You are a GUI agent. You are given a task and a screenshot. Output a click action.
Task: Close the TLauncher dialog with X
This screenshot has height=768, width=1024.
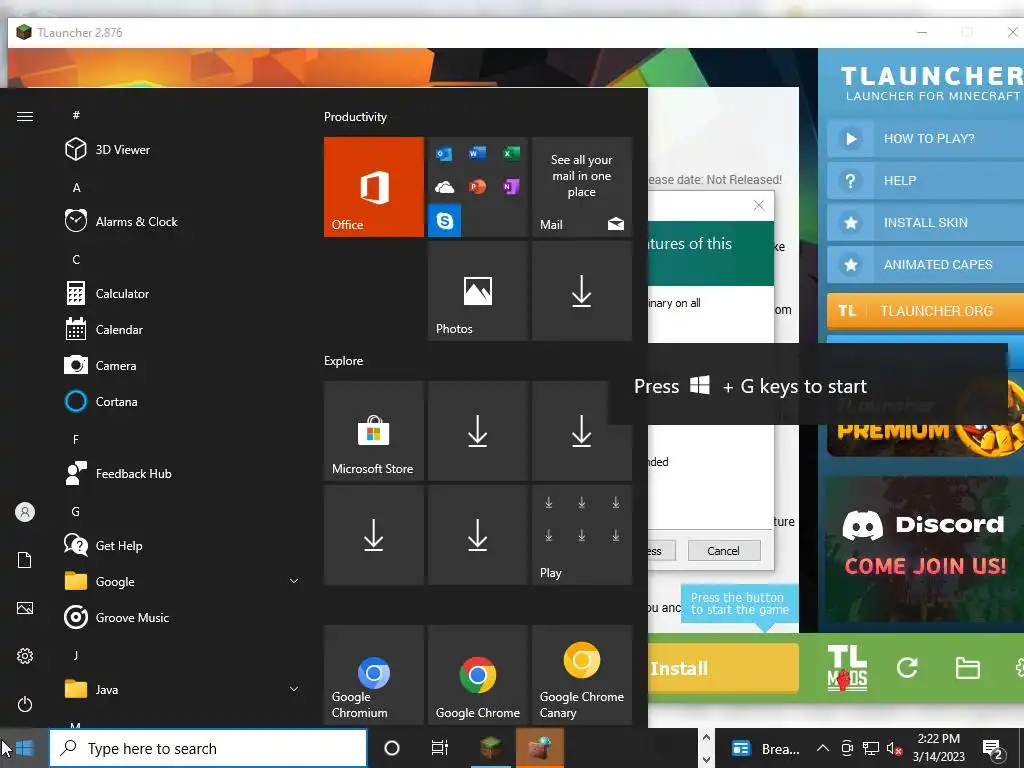pyautogui.click(x=759, y=205)
